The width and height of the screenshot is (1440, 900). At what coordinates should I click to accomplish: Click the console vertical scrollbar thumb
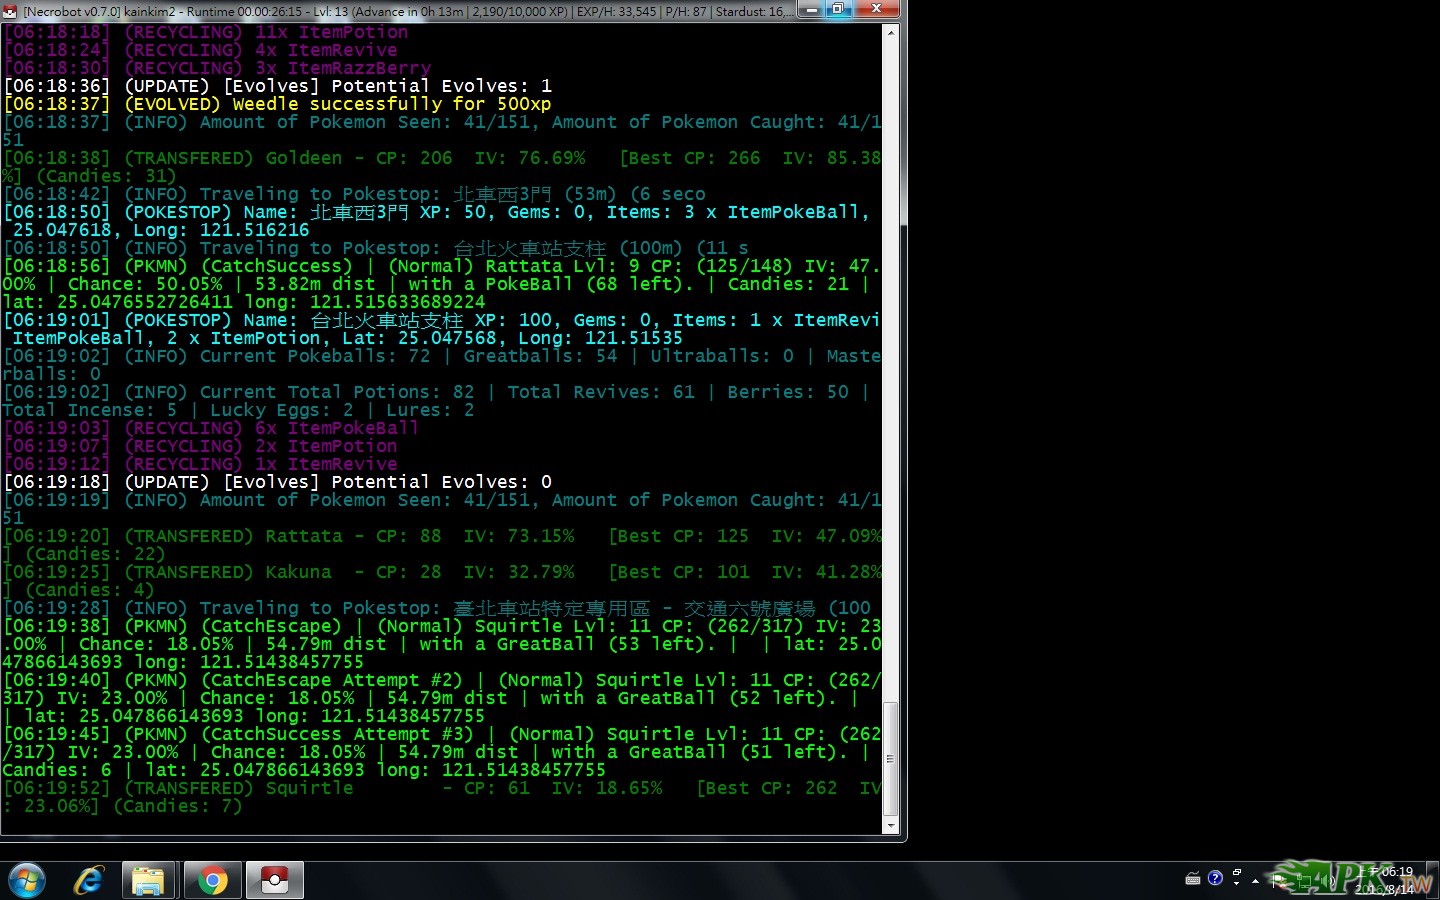point(891,758)
